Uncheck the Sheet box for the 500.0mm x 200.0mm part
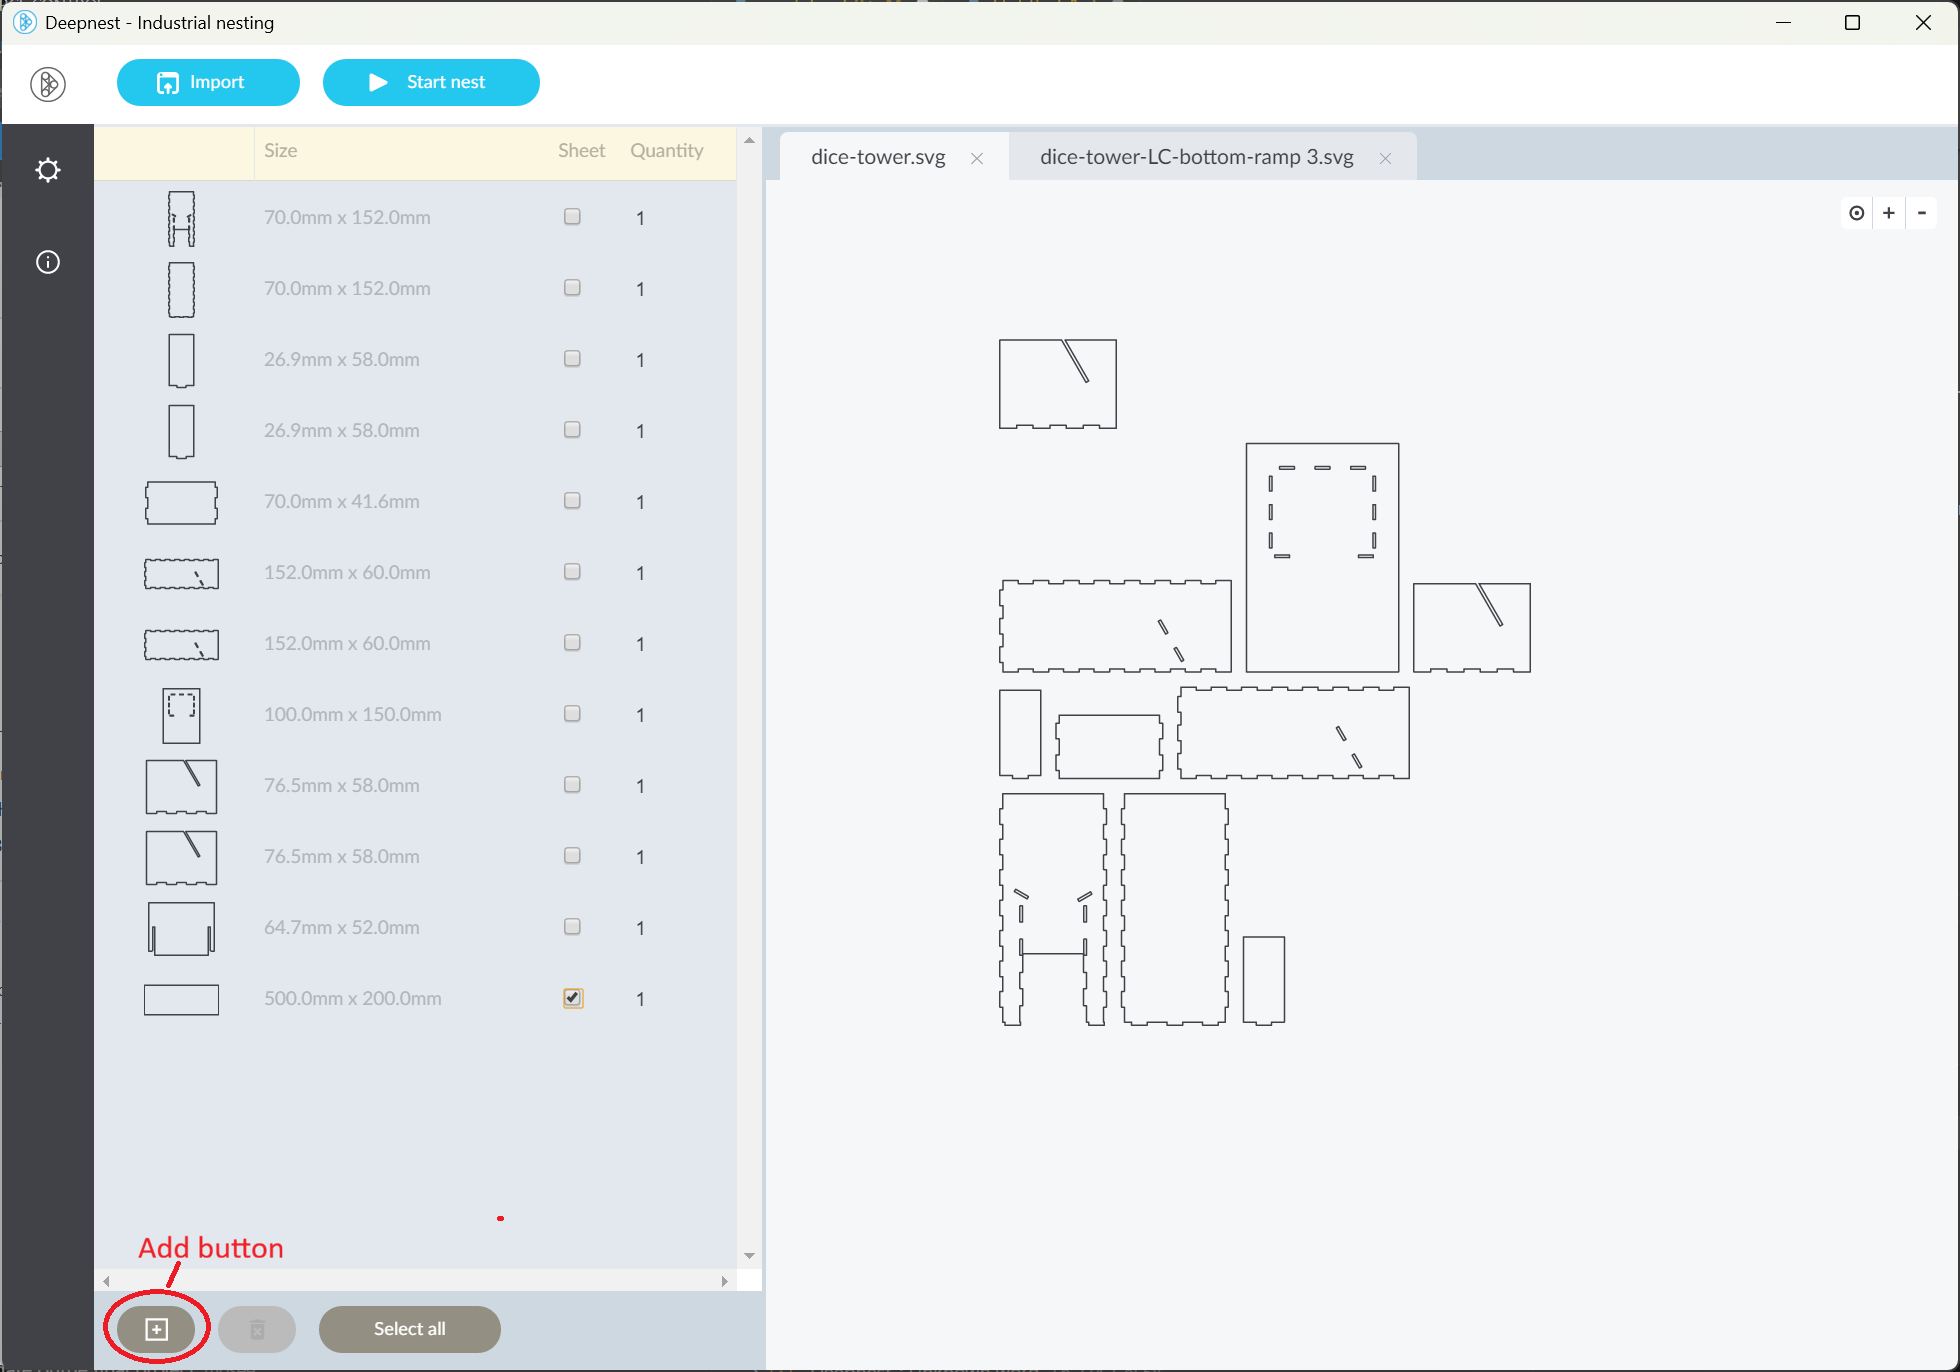Viewport: 1960px width, 1372px height. [x=573, y=998]
